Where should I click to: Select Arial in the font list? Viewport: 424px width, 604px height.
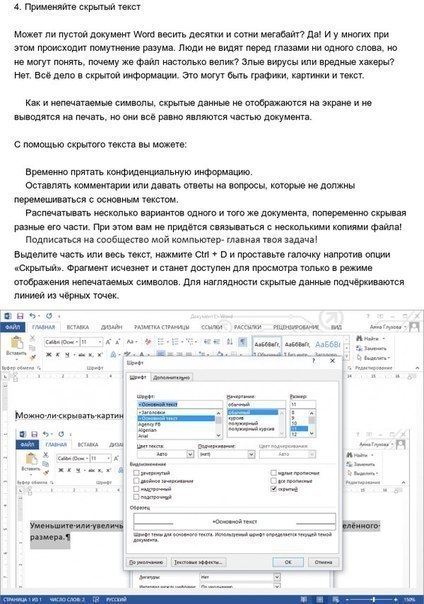click(x=143, y=436)
